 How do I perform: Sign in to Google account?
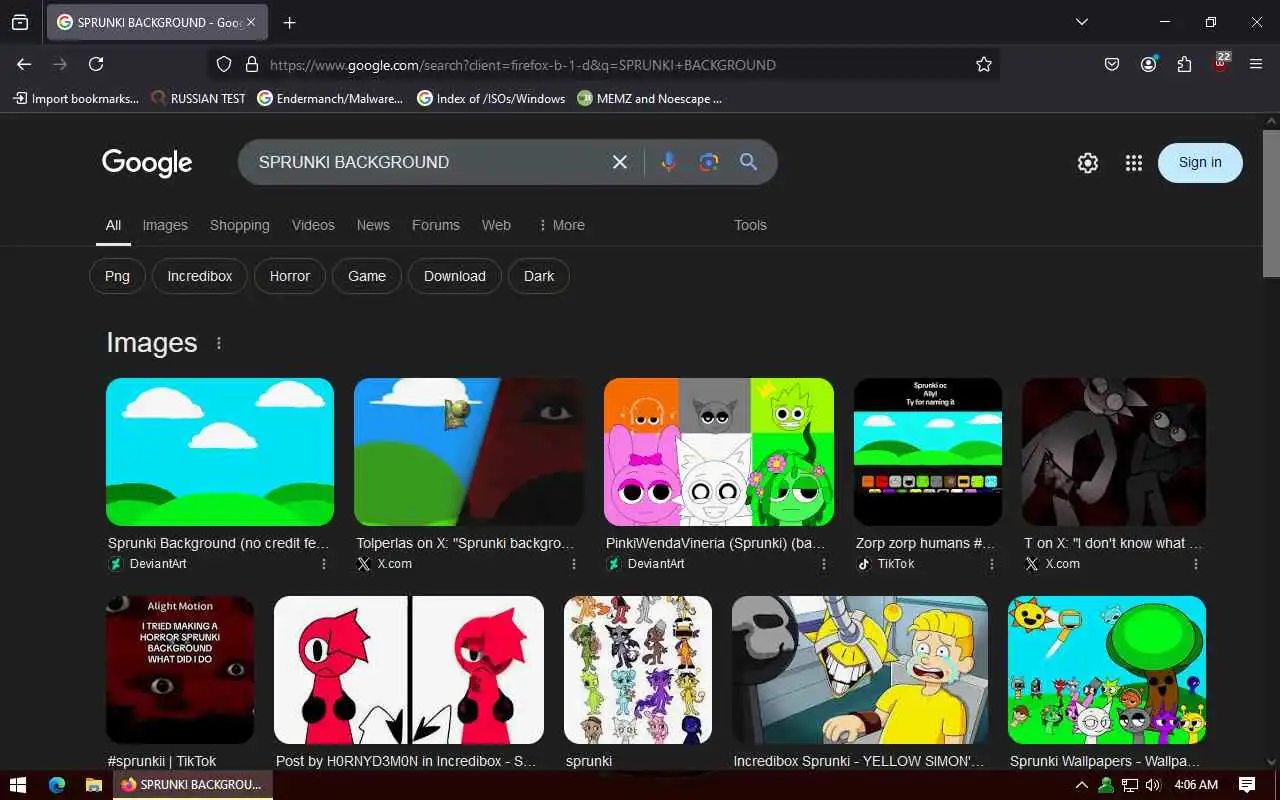tap(1200, 163)
